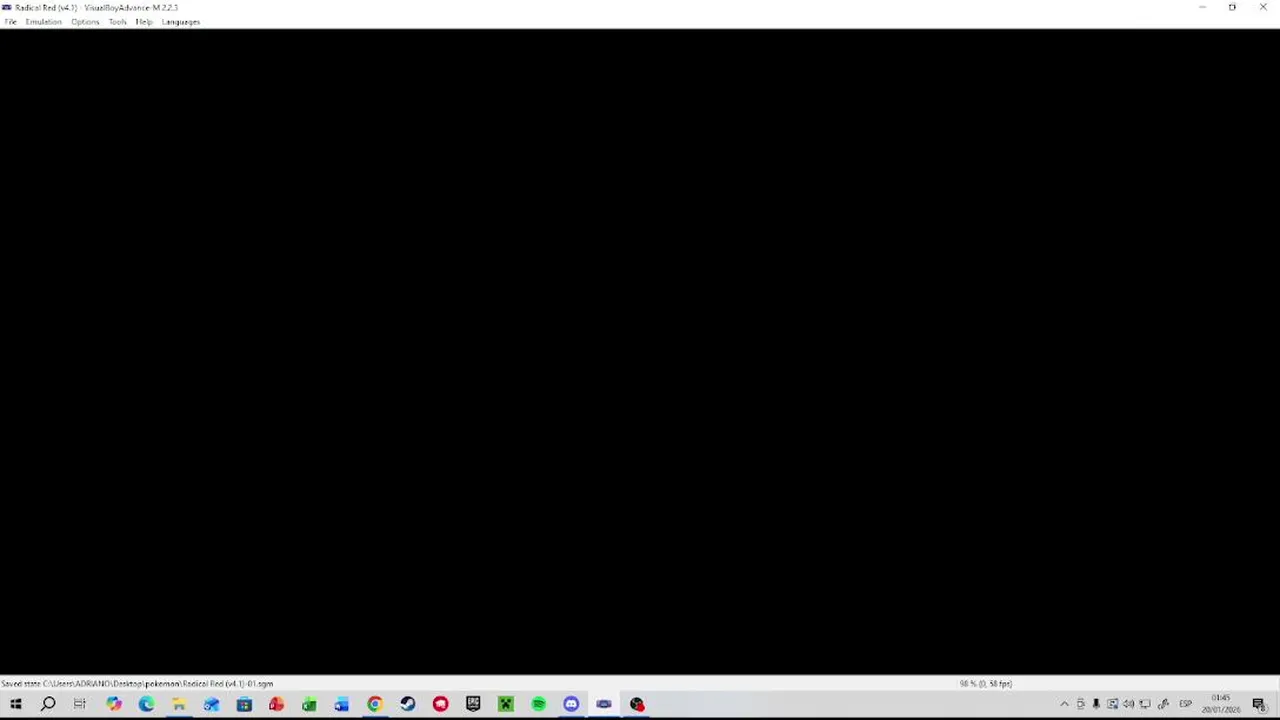Open the Mail app taskbar icon
Screen dimensions: 1280x720
[211, 704]
